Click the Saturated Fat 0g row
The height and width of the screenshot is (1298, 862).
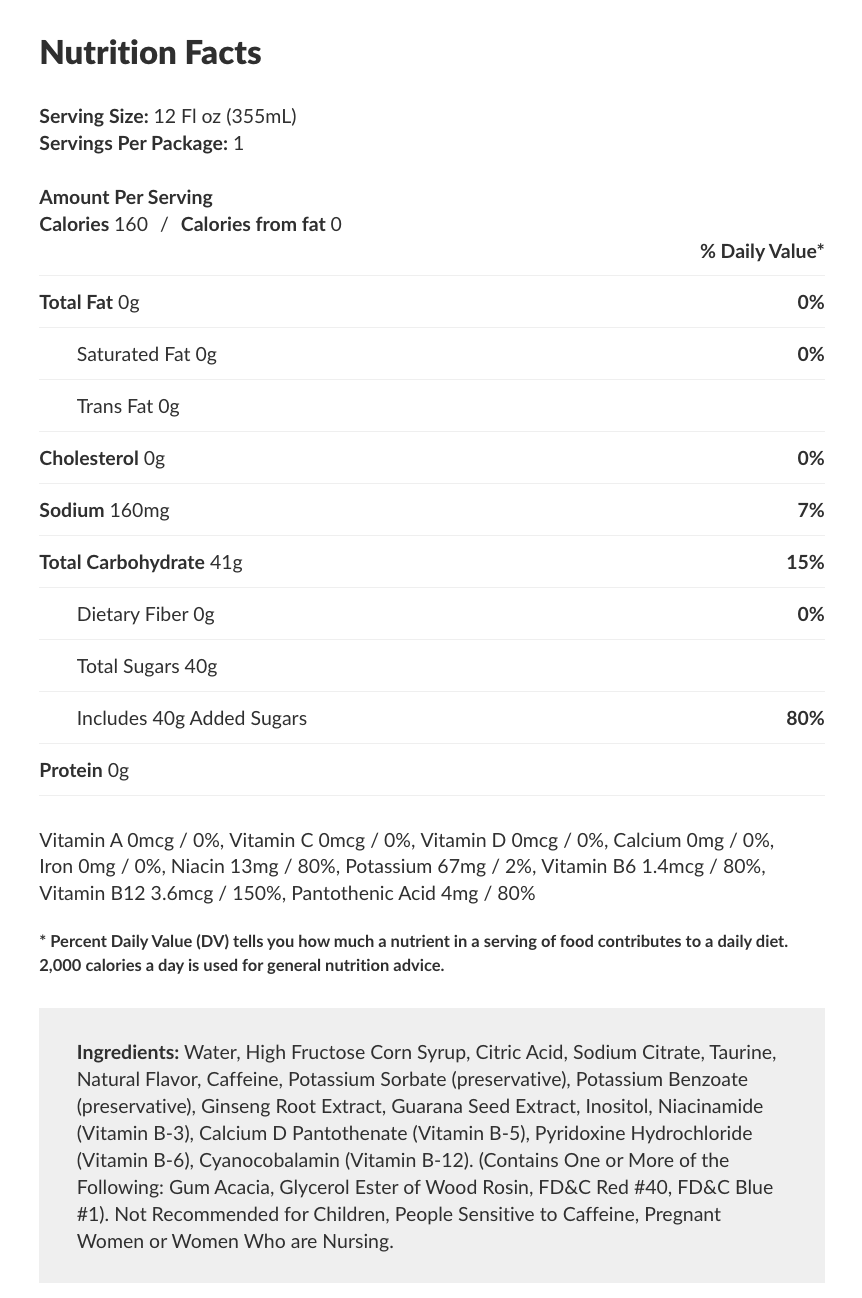click(146, 354)
